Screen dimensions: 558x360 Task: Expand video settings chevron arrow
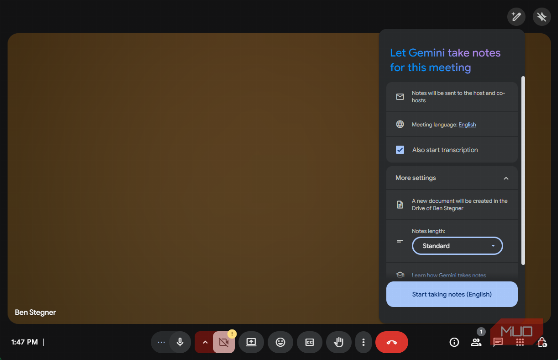click(x=205, y=343)
